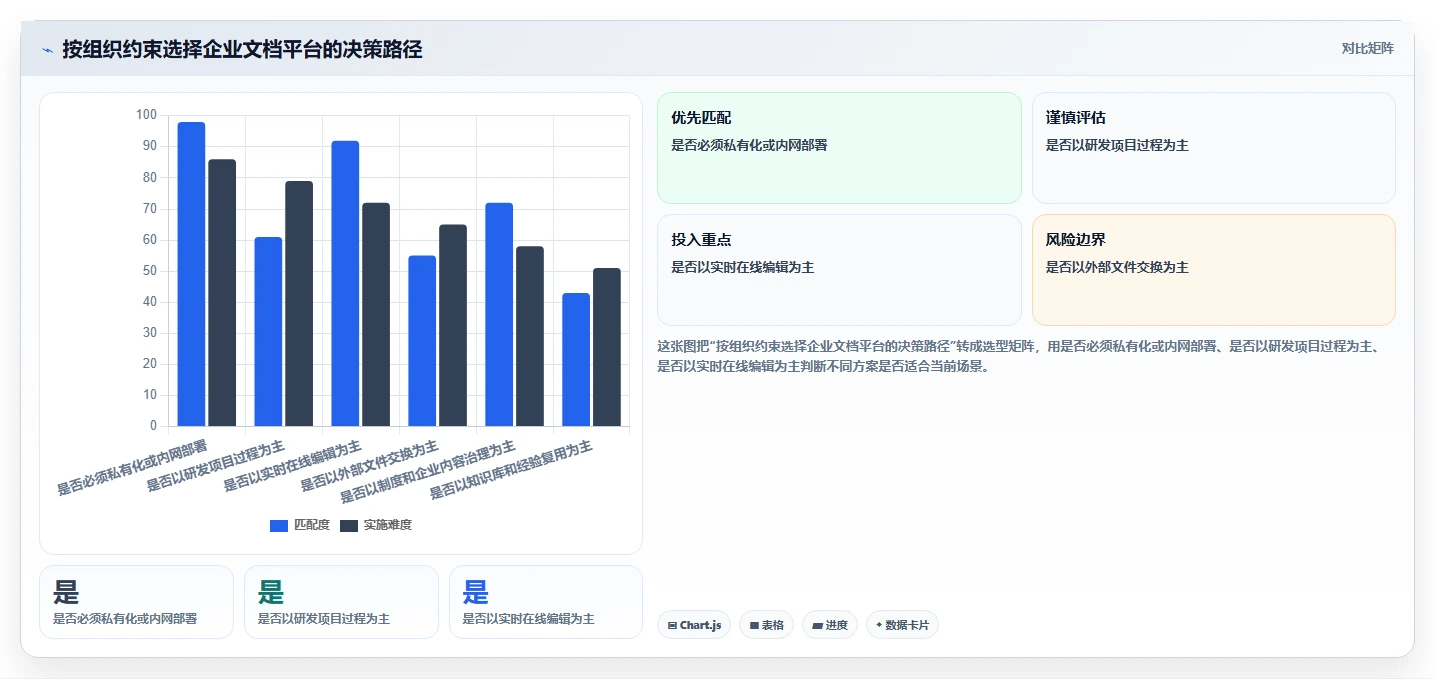Click the x-axis label 是否以实时在线编辑为主
This screenshot has height=679, width=1435.
pyautogui.click(x=292, y=465)
